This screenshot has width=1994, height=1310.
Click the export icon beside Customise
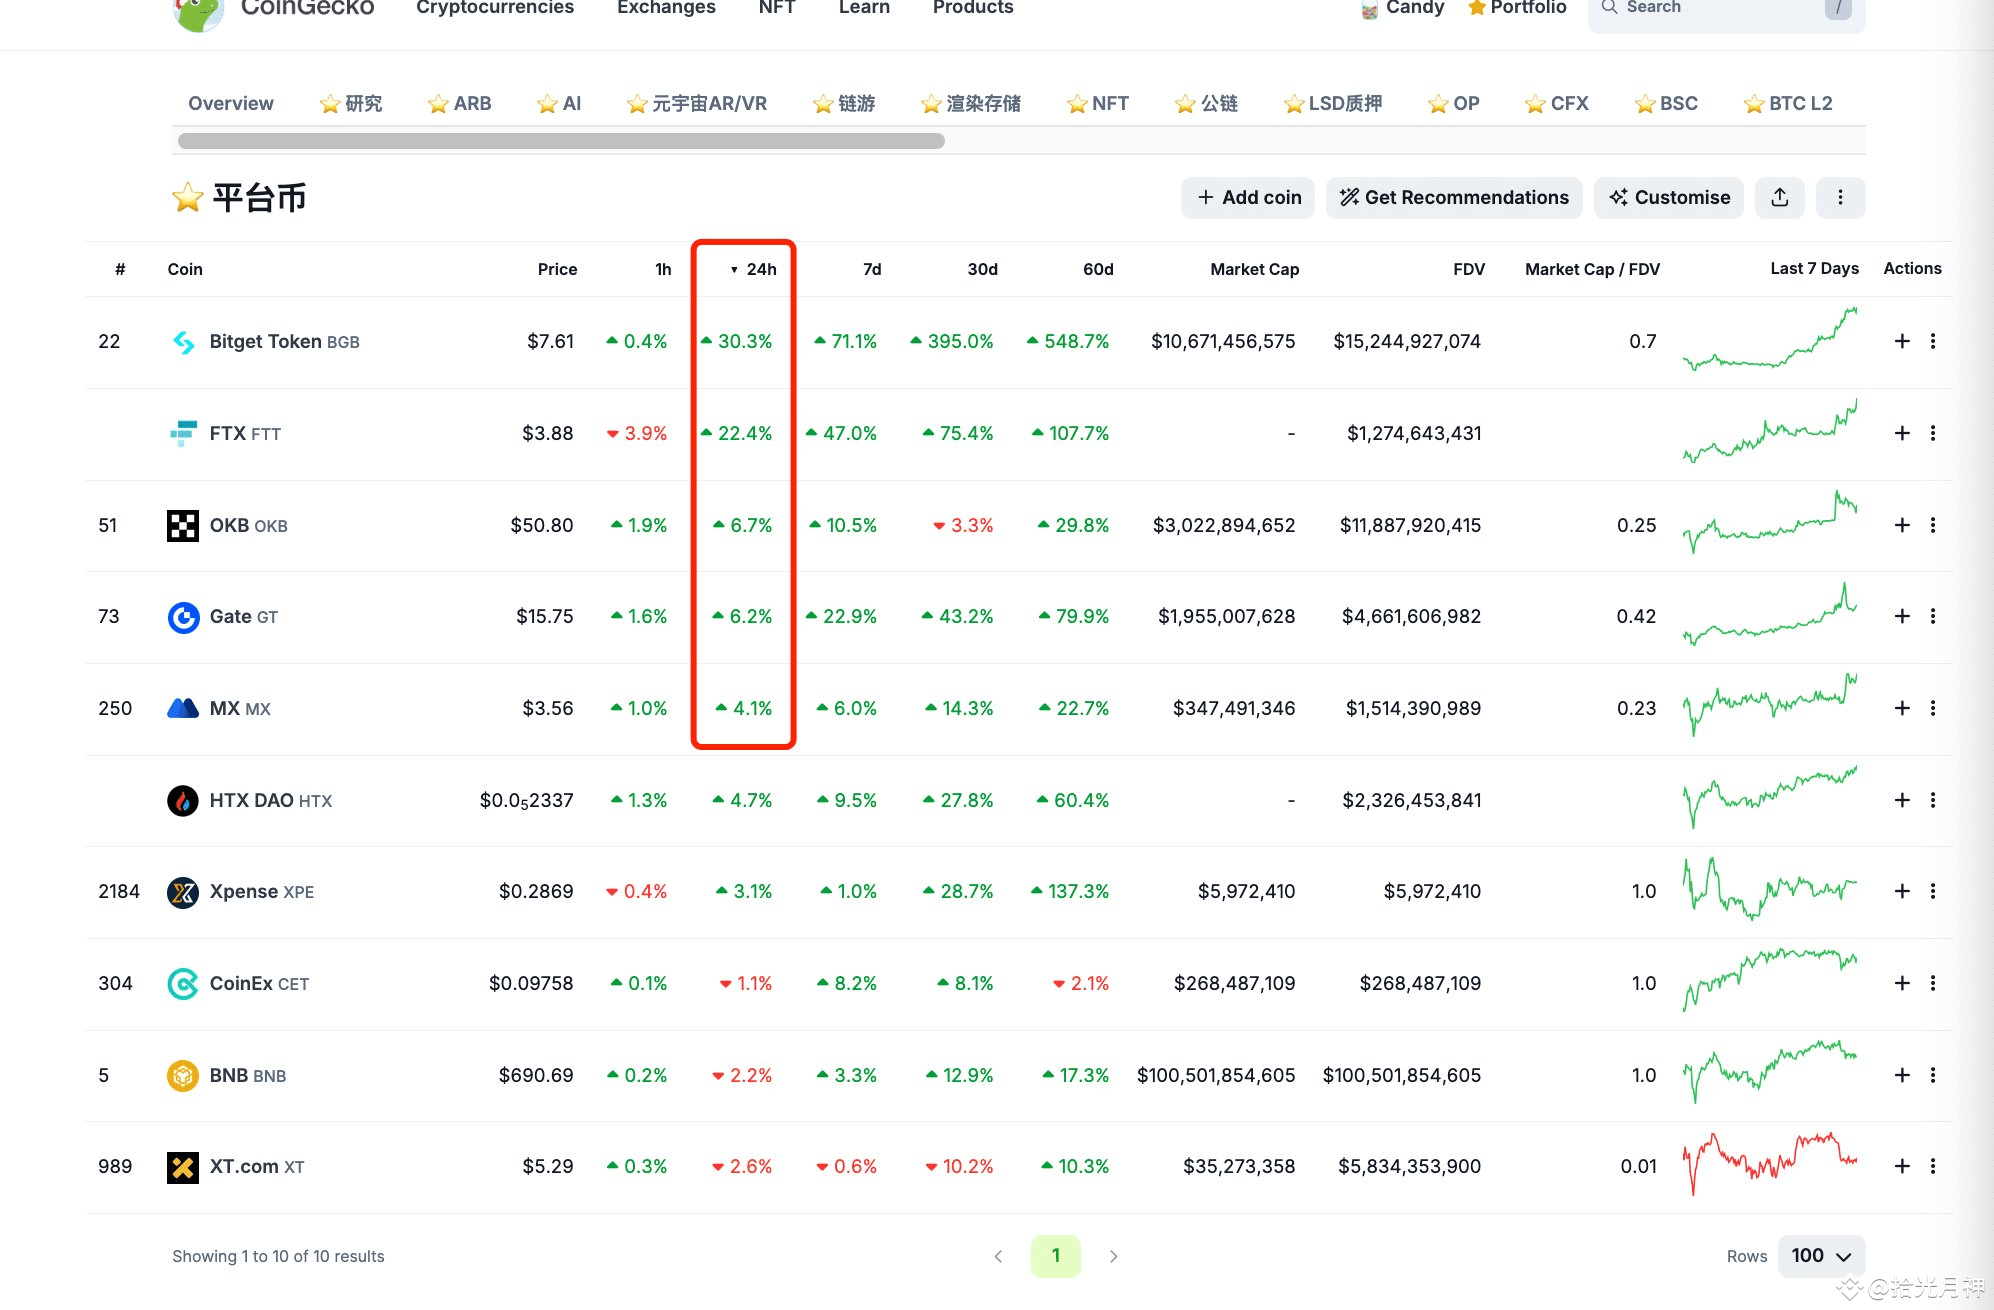pyautogui.click(x=1779, y=197)
